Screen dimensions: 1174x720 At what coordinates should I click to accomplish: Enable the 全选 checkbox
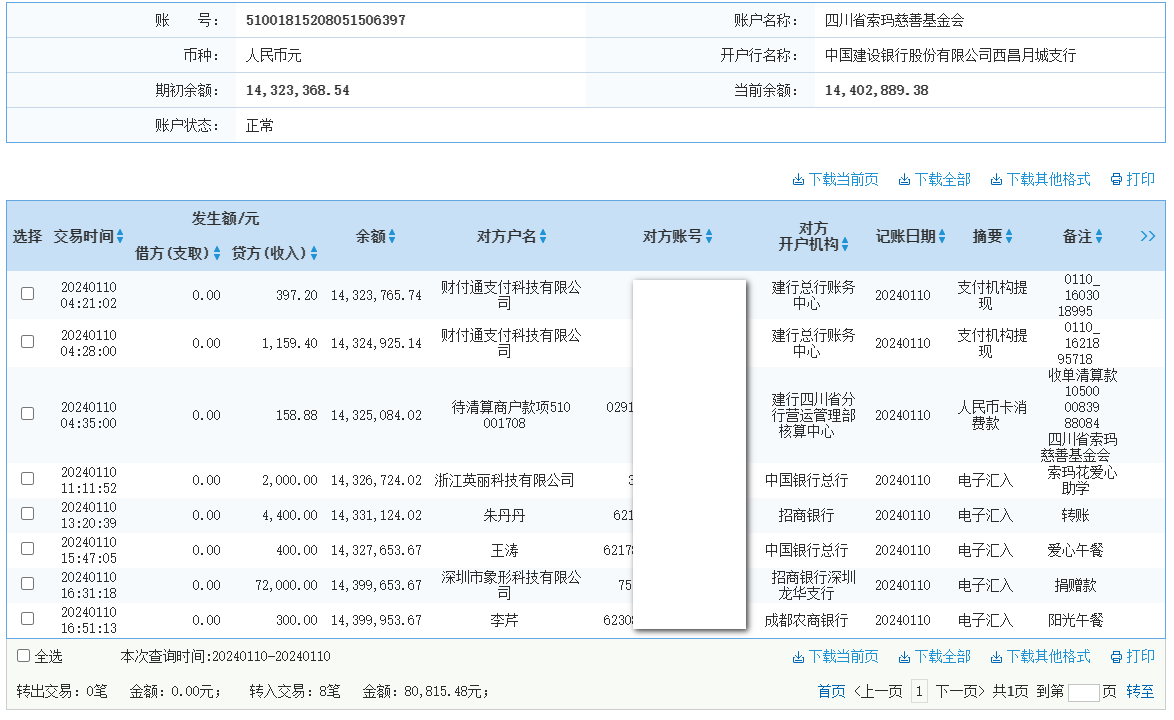(23, 656)
